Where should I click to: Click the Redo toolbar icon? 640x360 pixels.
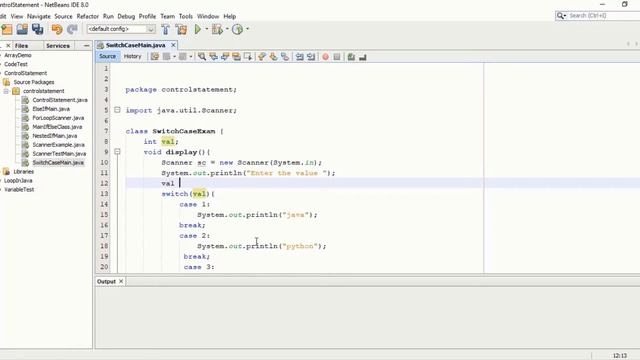coord(72,29)
